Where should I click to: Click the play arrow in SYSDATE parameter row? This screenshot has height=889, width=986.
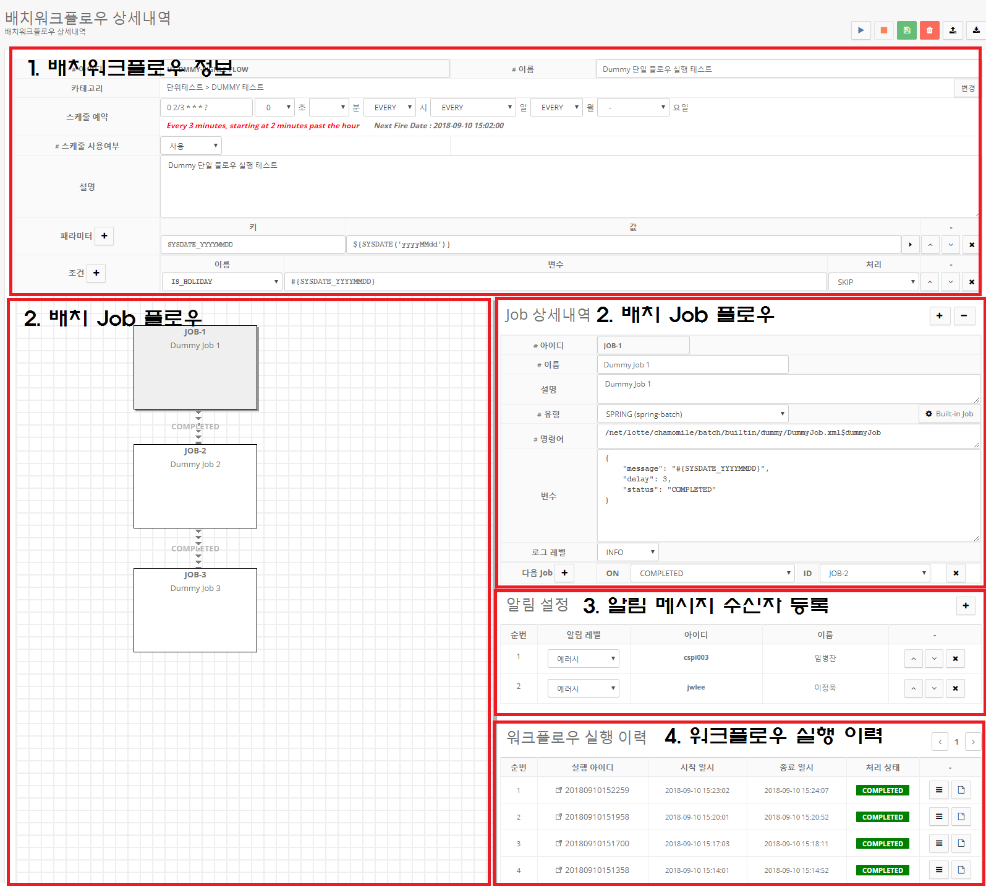tap(910, 245)
